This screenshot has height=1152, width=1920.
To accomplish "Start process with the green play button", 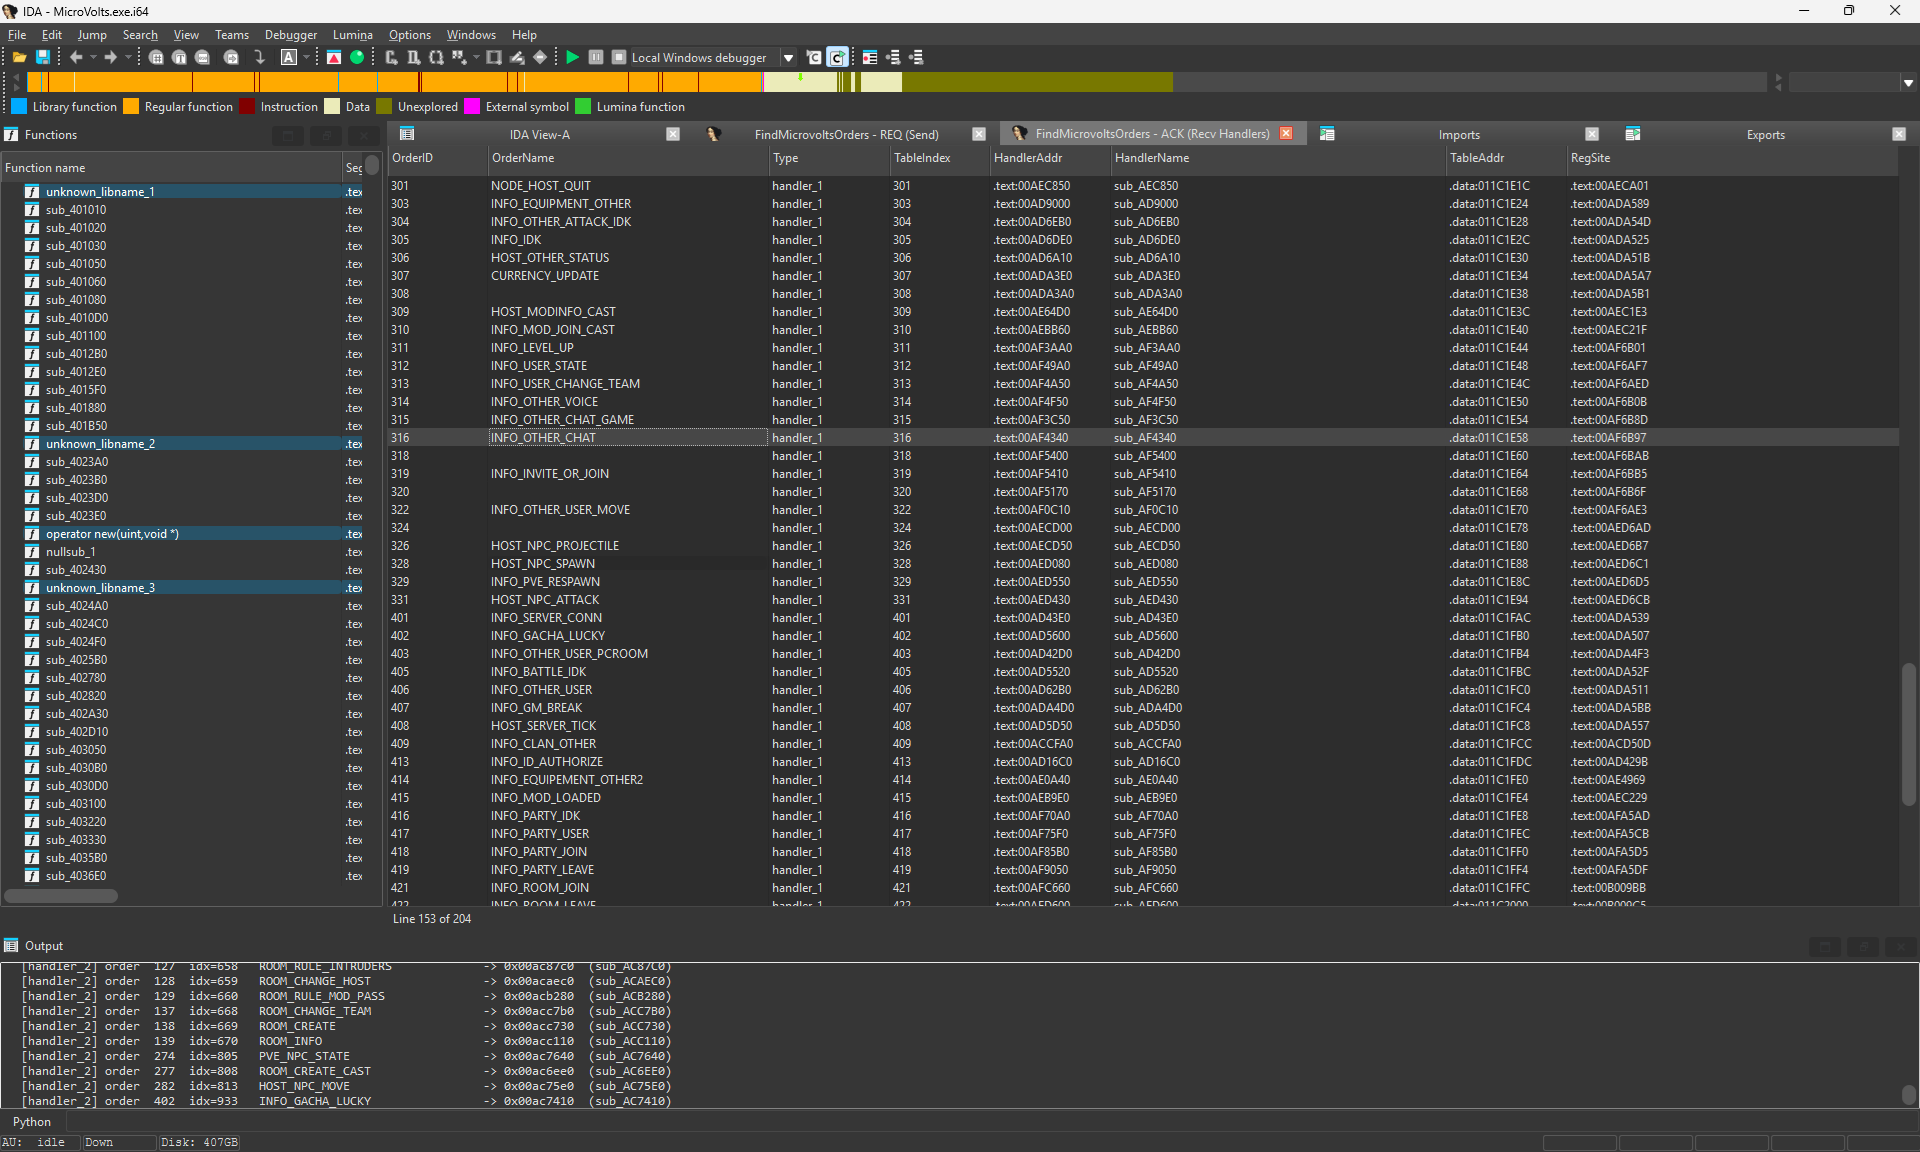I will tap(572, 58).
